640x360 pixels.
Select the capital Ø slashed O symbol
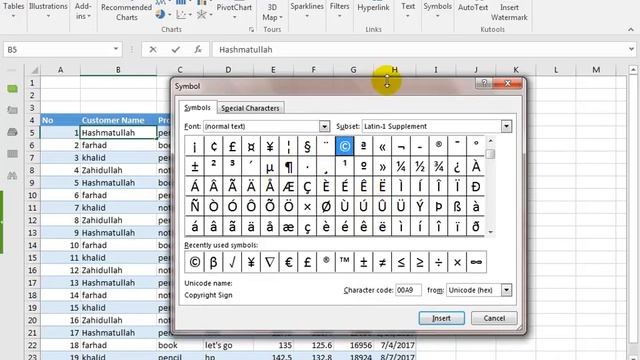pos(326,206)
